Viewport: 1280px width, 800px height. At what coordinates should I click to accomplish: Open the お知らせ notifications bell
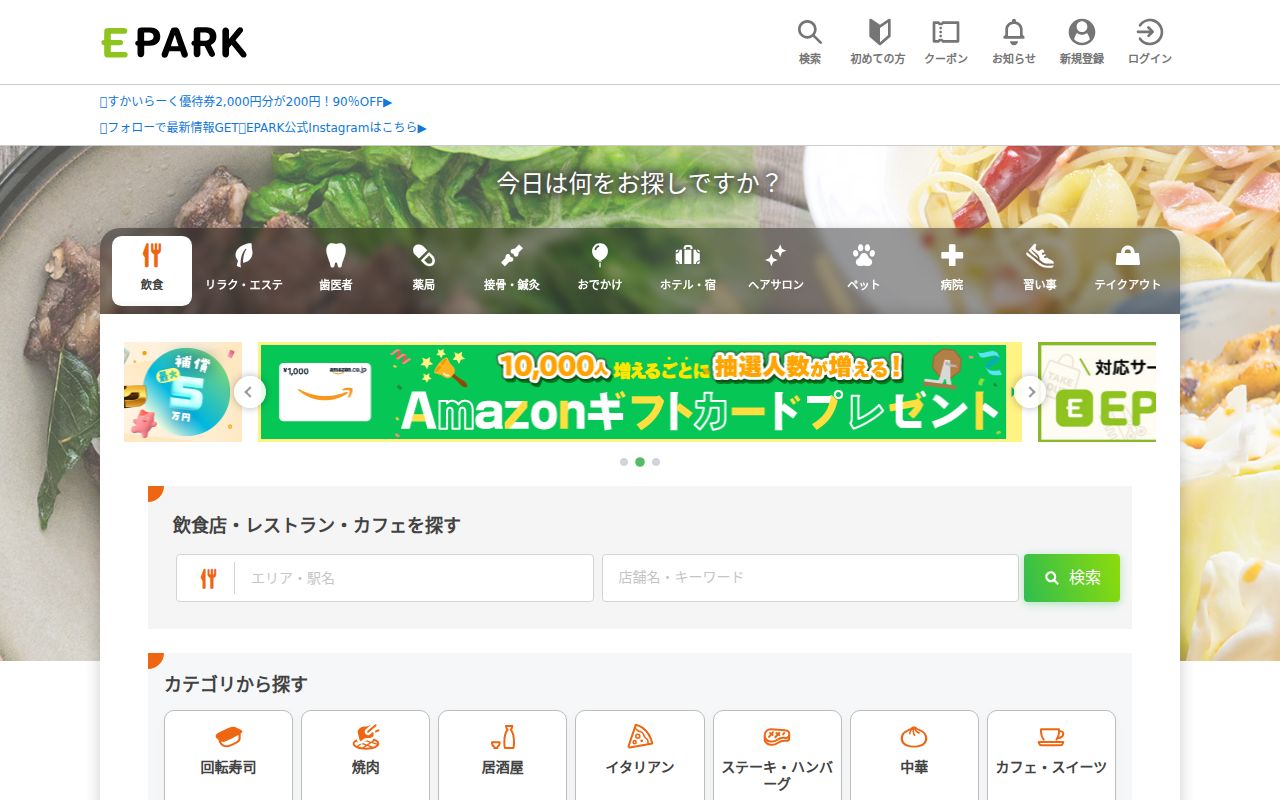1014,42
